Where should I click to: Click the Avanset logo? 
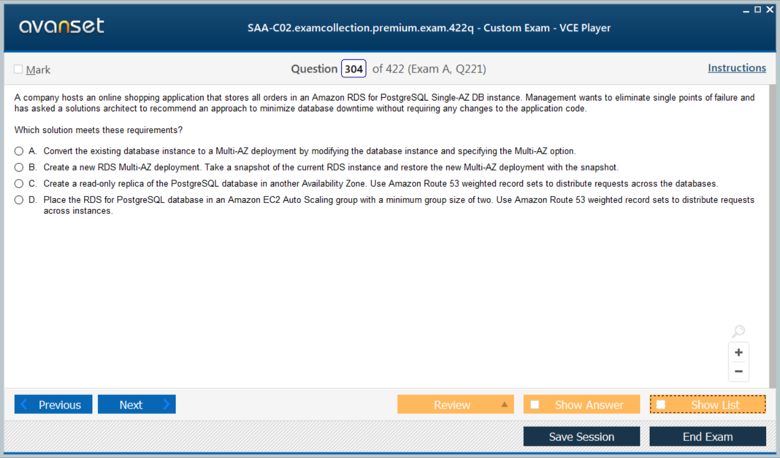click(62, 25)
